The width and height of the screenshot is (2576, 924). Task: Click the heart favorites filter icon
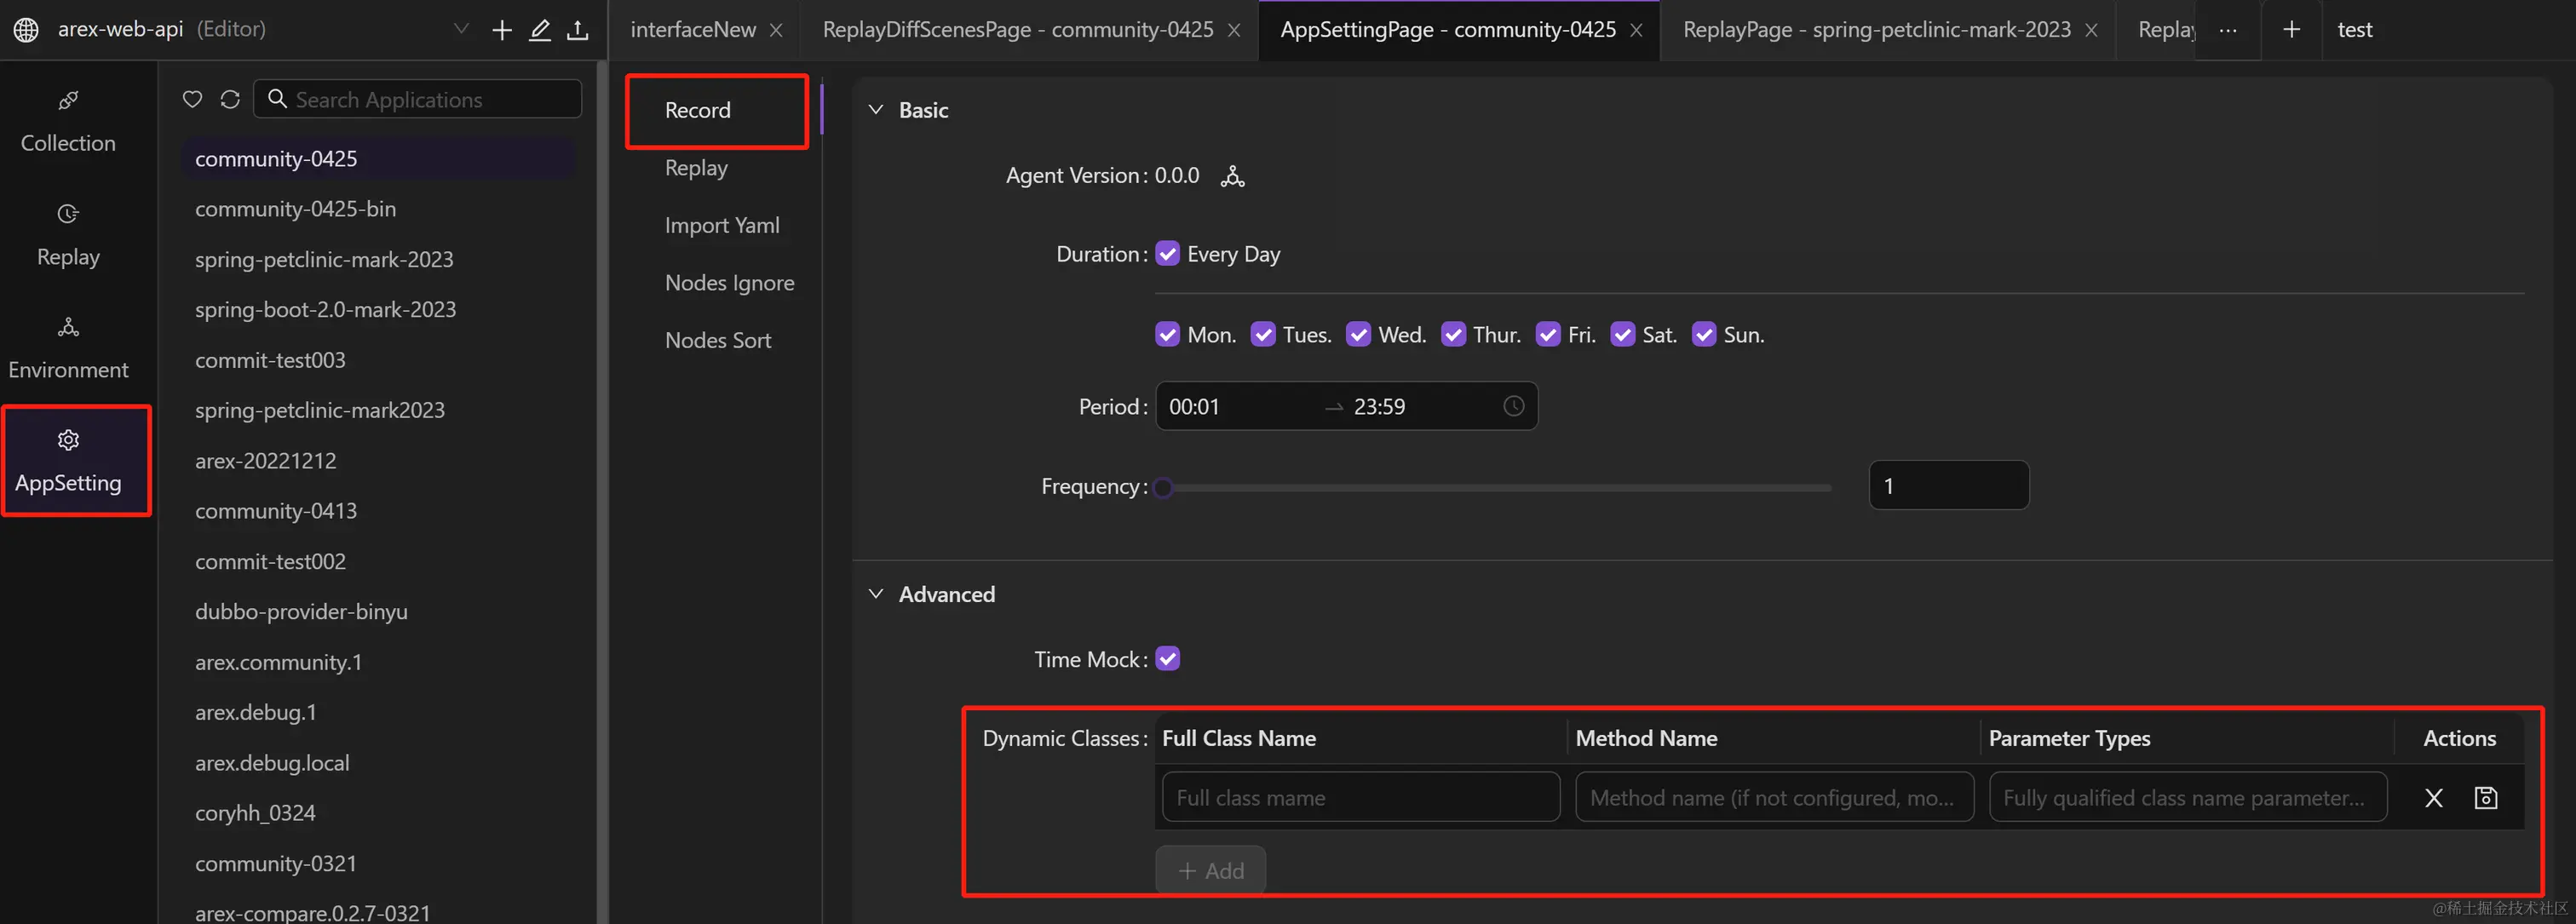193,99
